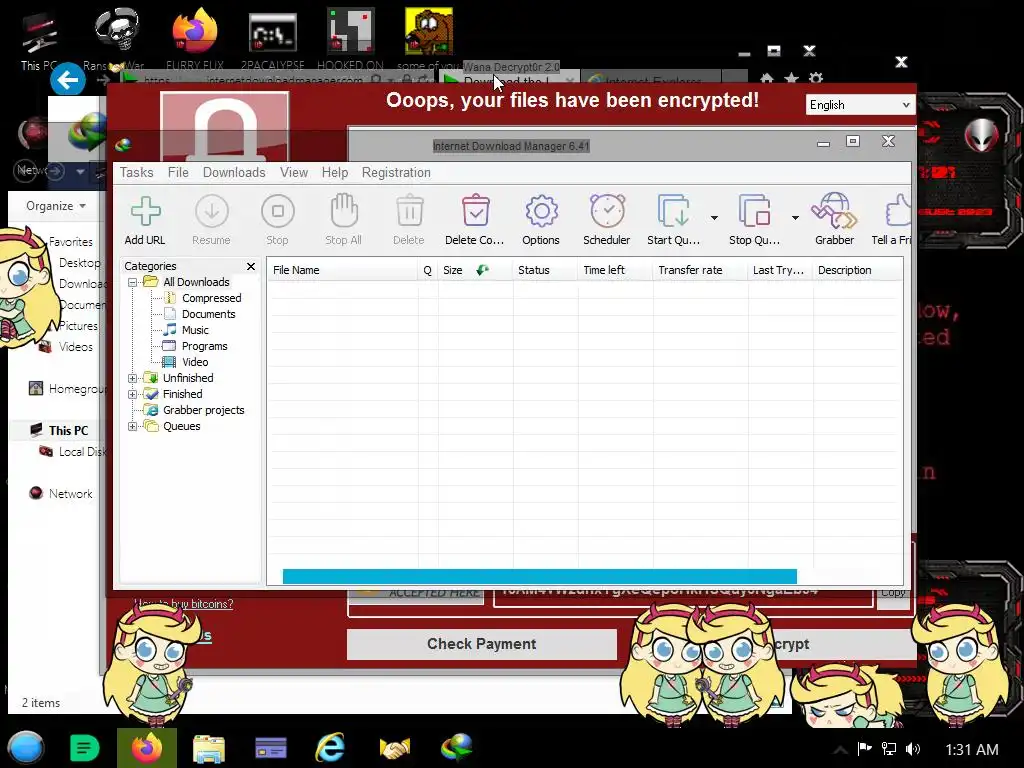The image size is (1024, 768).
Task: Open Firefox from the taskbar
Action: pyautogui.click(x=147, y=748)
